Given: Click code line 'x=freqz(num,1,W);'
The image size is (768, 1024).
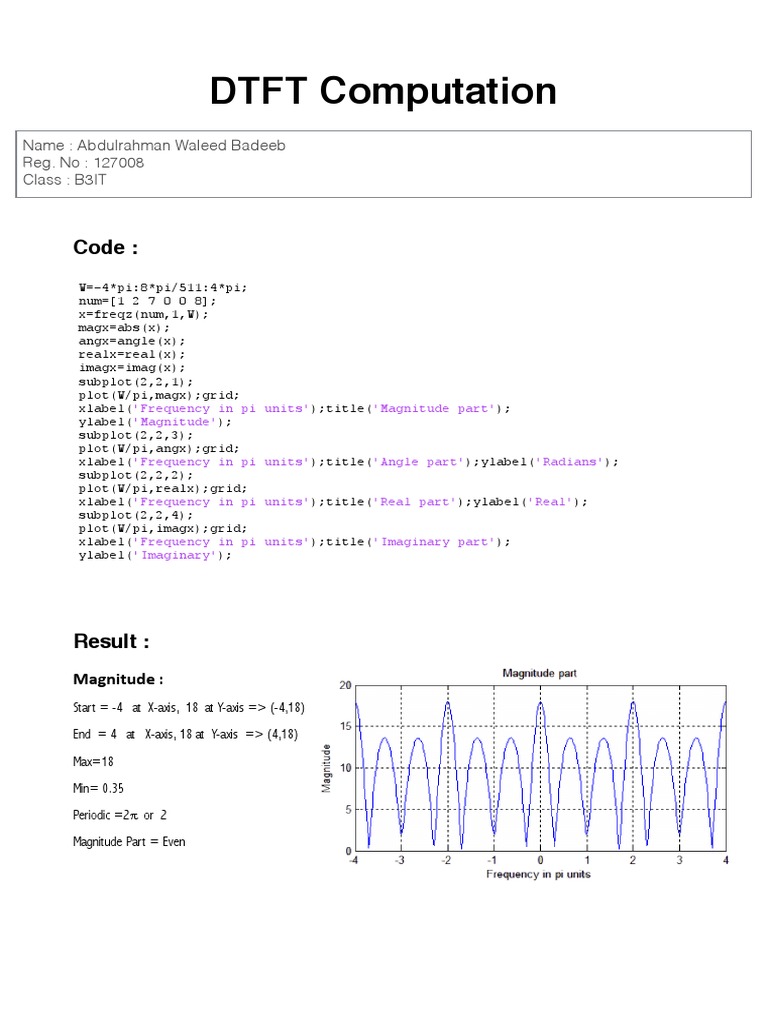Looking at the screenshot, I should click(x=143, y=314).
